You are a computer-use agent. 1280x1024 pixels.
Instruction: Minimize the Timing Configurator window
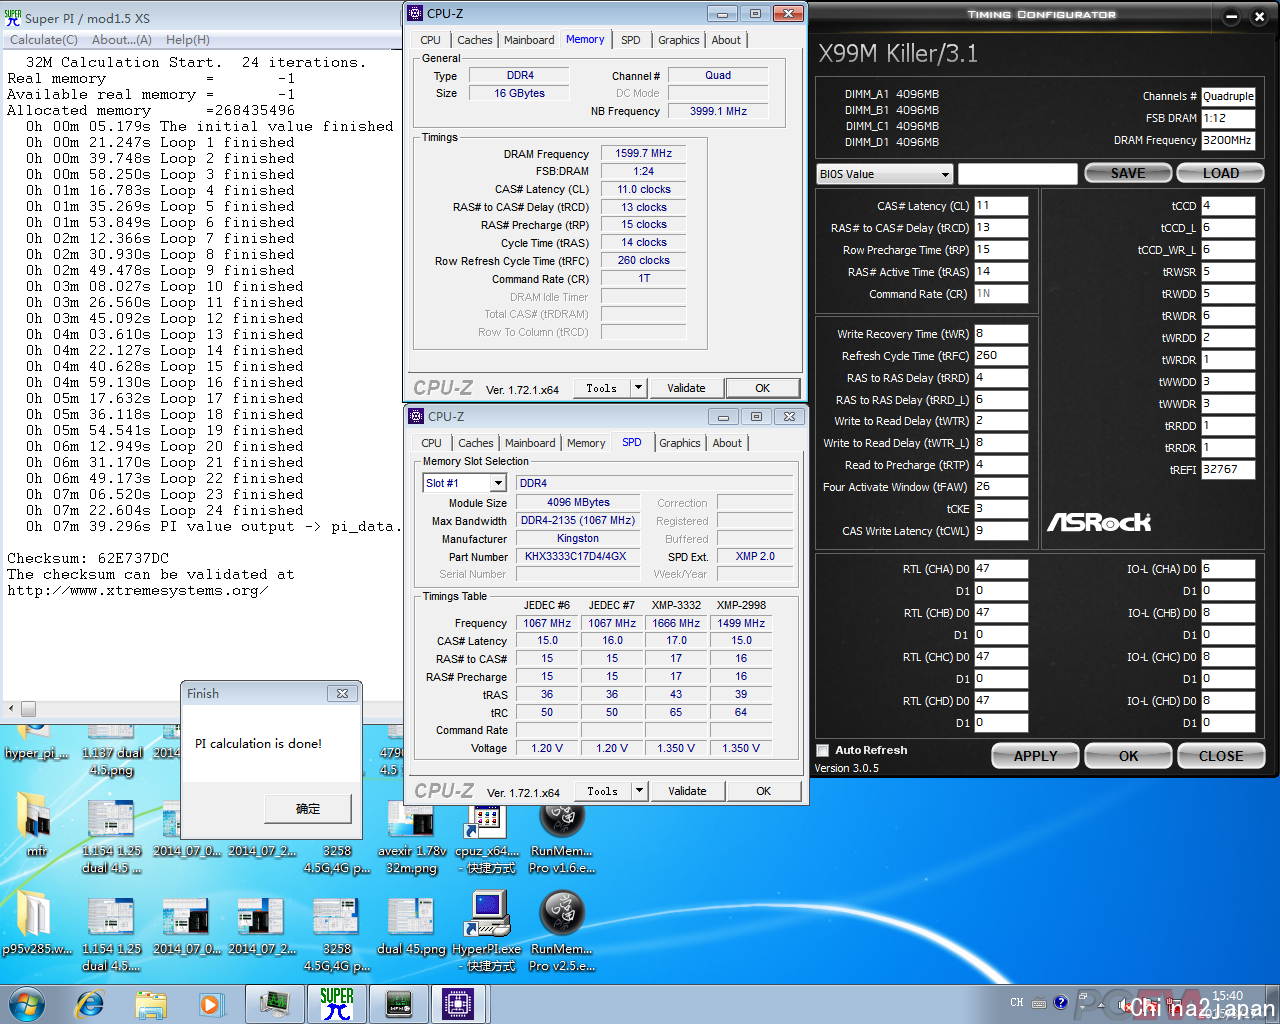(x=1231, y=16)
